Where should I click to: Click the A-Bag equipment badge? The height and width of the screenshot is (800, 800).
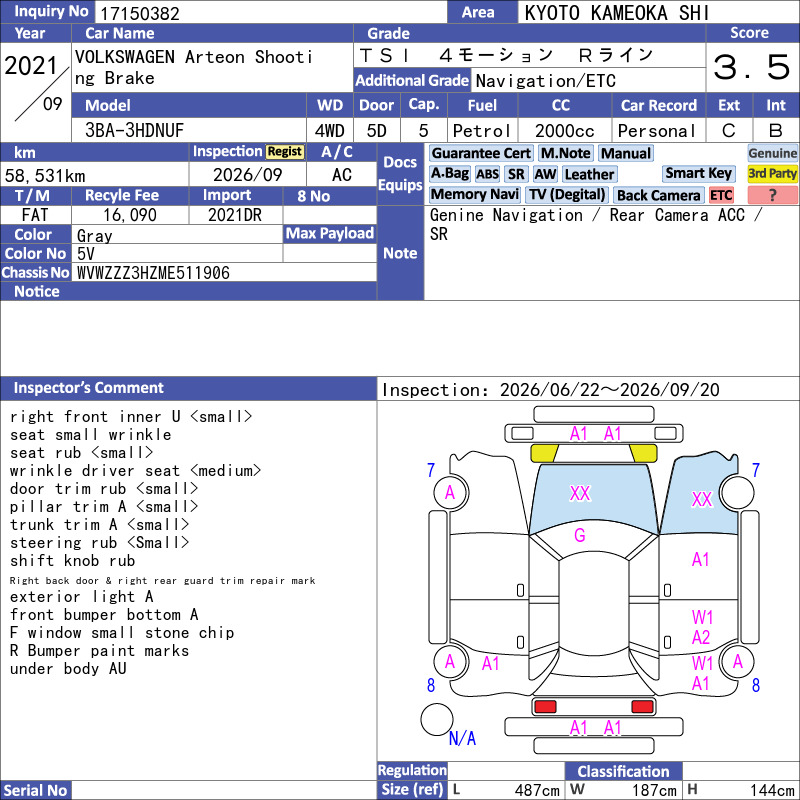point(449,174)
